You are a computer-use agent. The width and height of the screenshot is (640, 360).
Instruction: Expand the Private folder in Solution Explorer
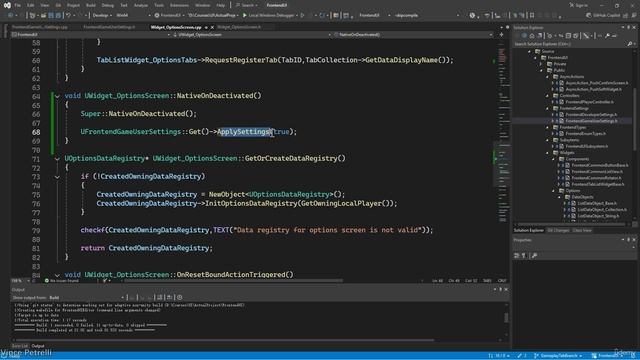[542, 64]
